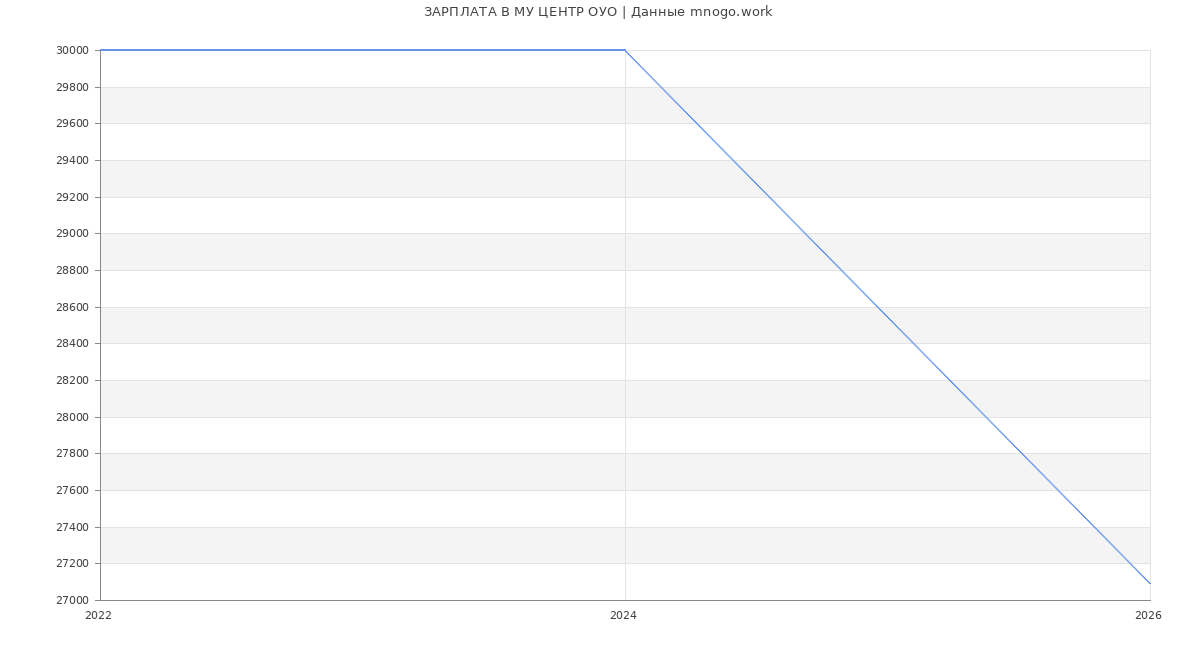
Task: Click the 27600 y-axis label
Action: 72,491
